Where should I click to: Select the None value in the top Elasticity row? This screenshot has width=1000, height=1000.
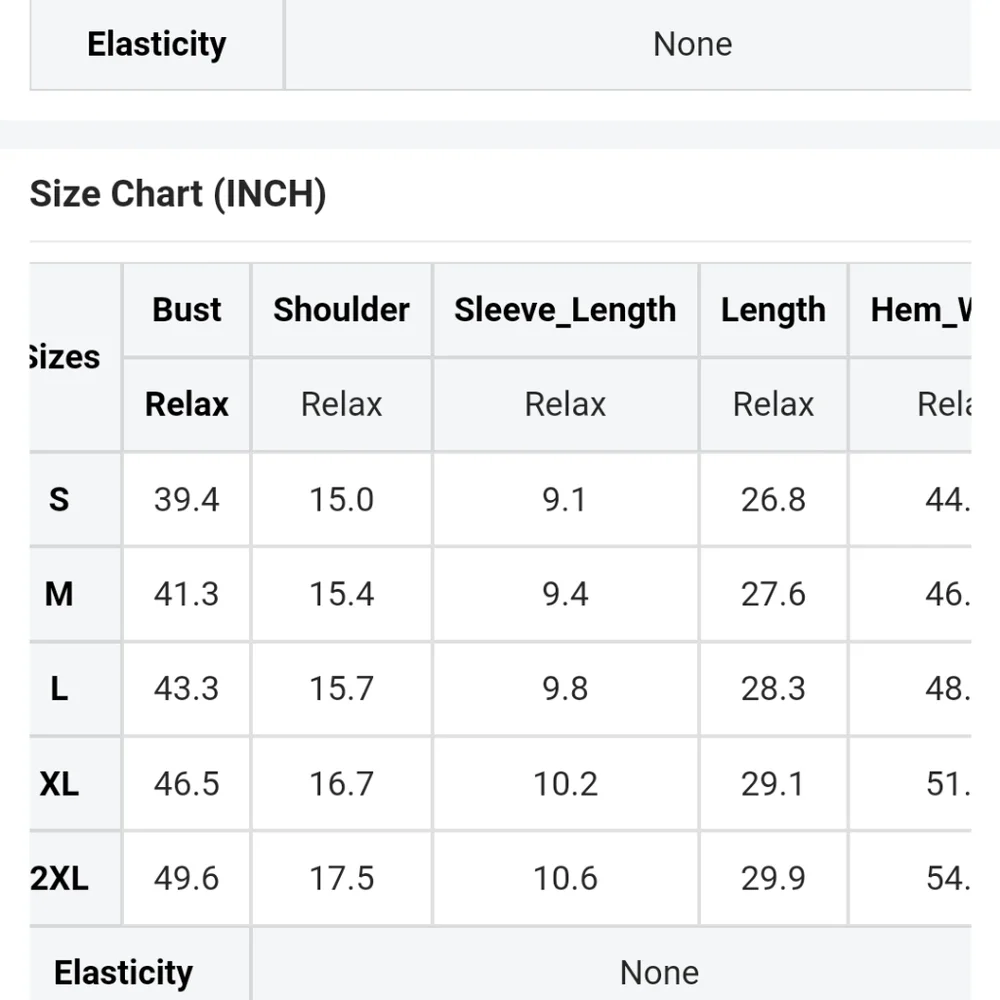[x=692, y=44]
